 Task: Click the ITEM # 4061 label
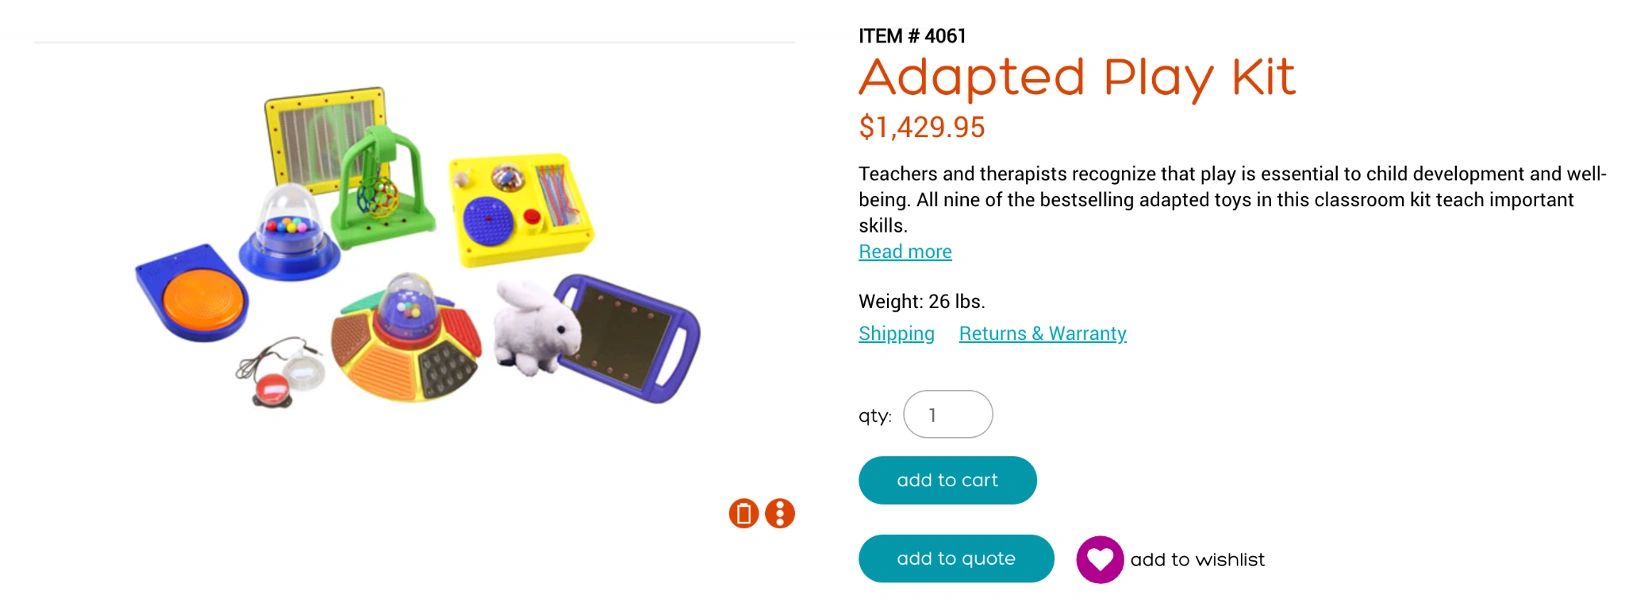click(912, 36)
